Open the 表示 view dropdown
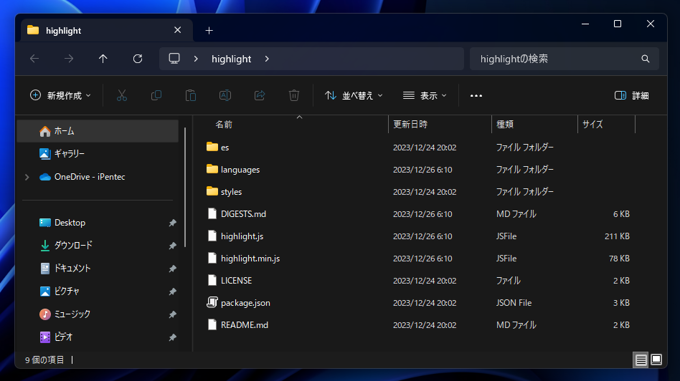The image size is (680, 381). 425,95
